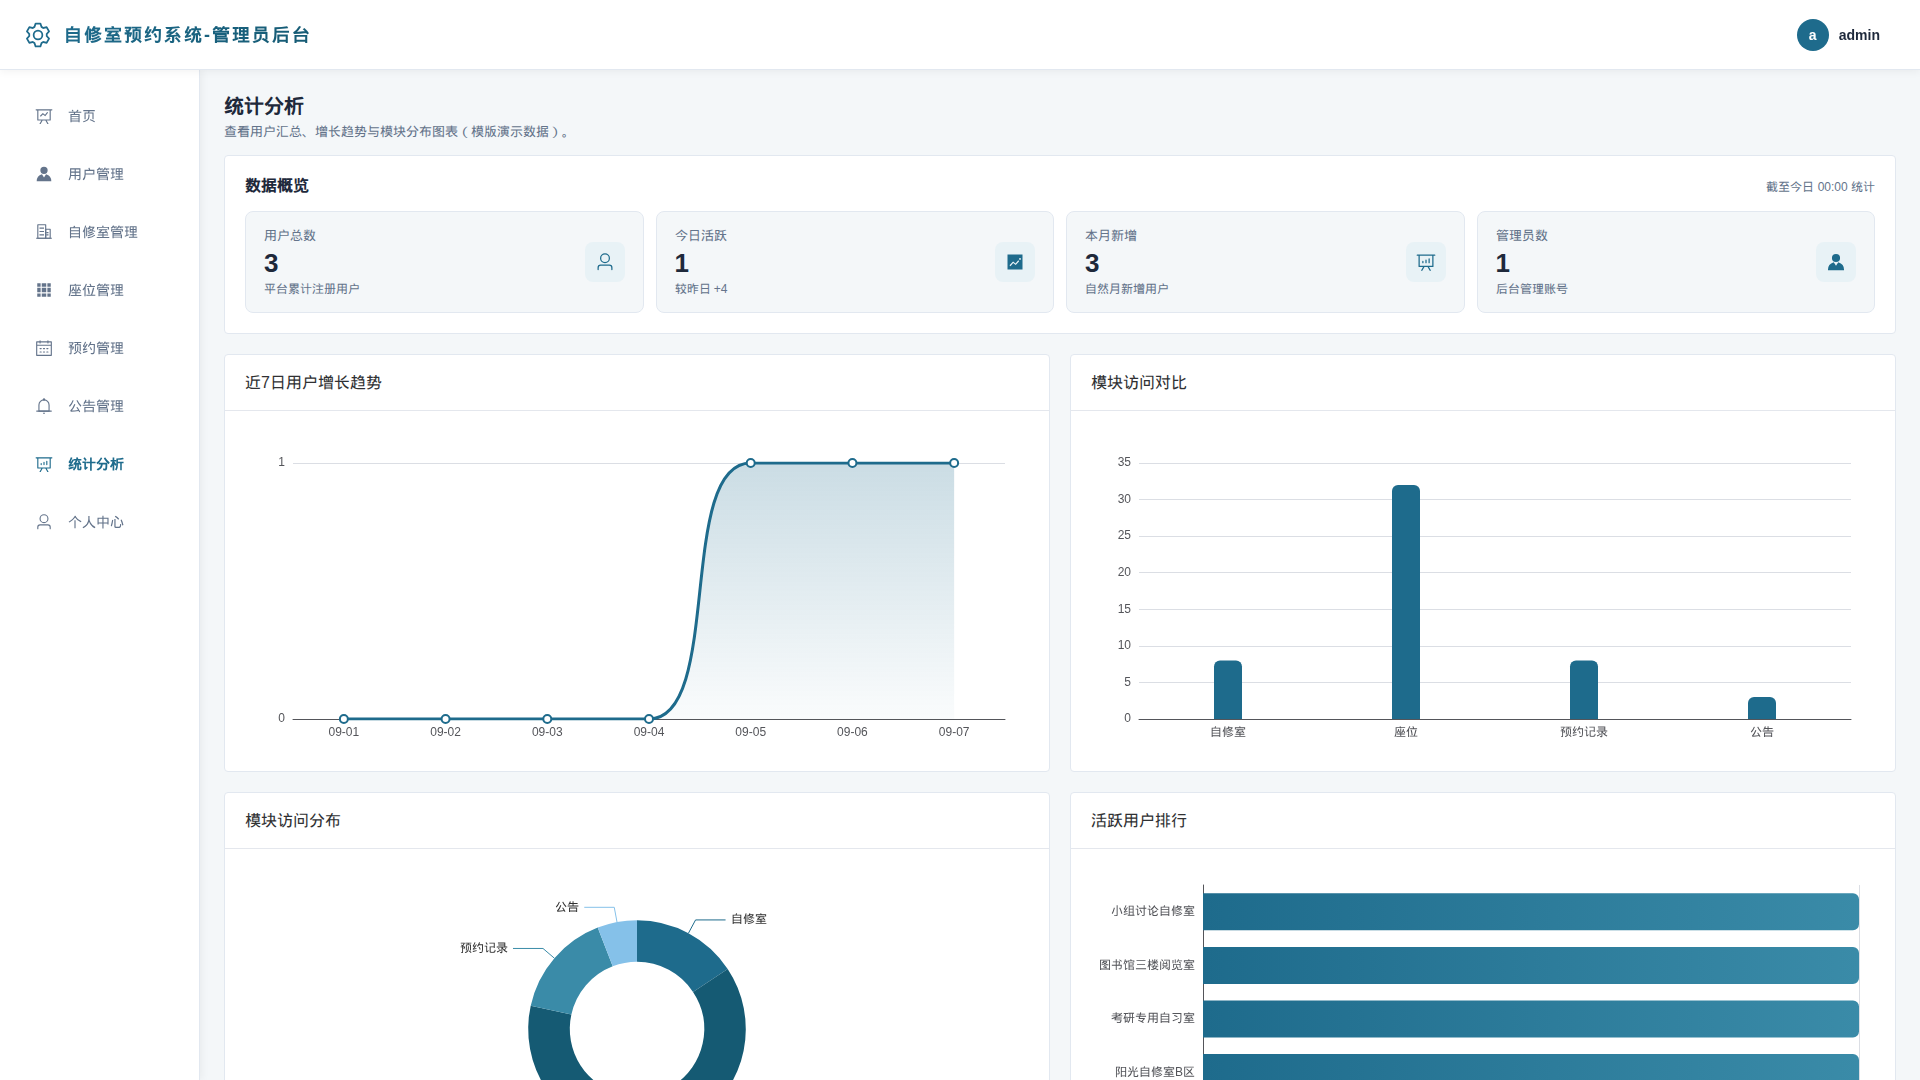This screenshot has height=1080, width=1920.
Task: Click the 较昨日 +4 text
Action: tap(701, 289)
